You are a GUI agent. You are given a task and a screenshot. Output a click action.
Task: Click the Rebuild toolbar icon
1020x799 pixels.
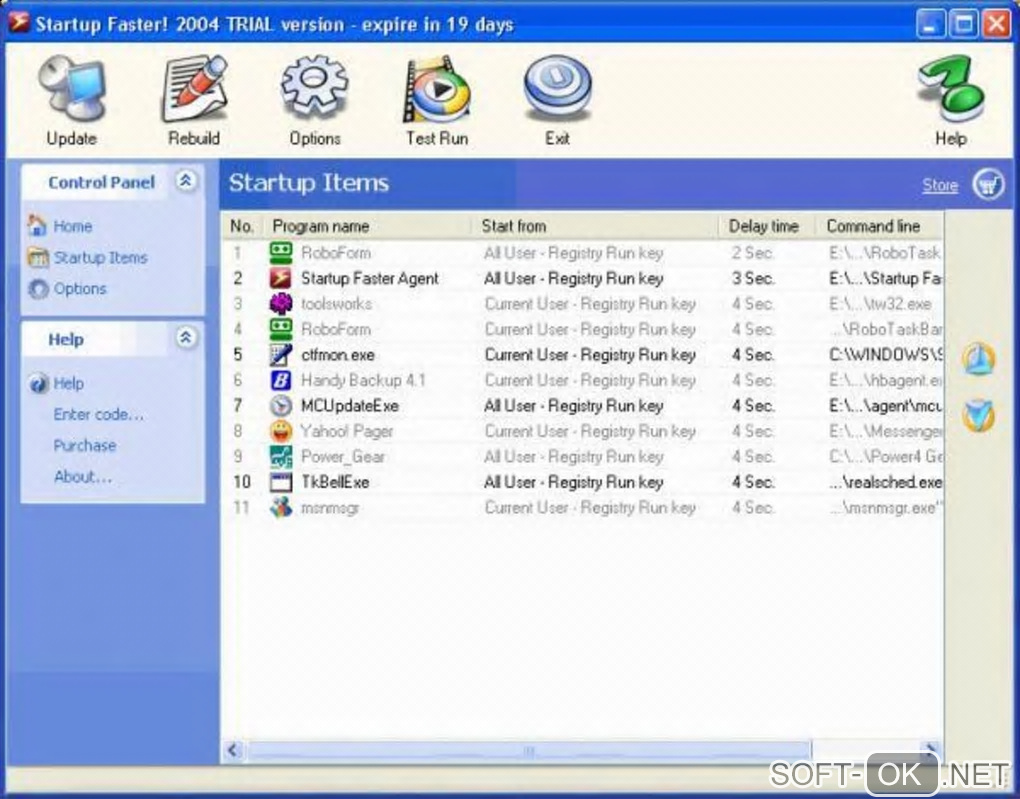pyautogui.click(x=194, y=88)
